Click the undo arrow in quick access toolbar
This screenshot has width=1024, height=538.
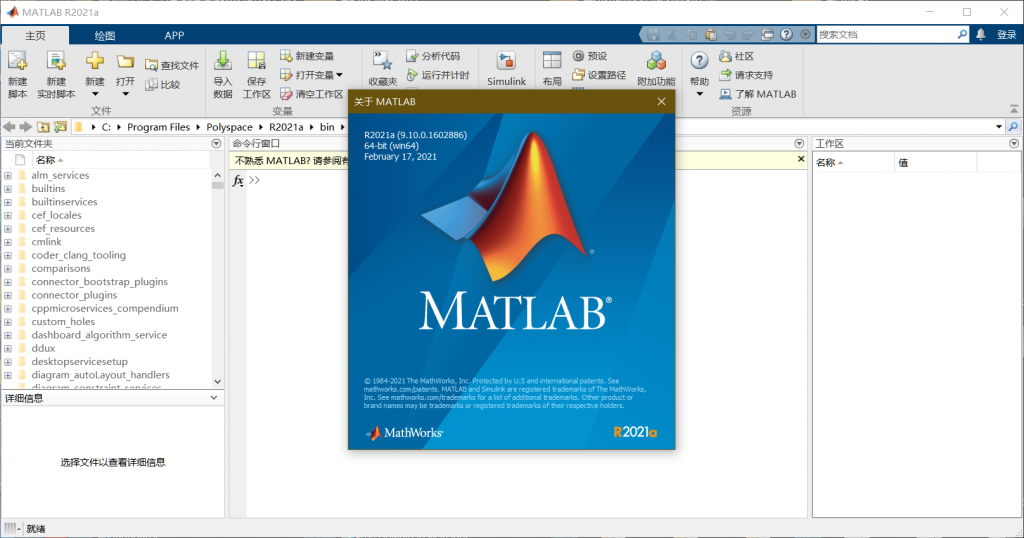(729, 35)
